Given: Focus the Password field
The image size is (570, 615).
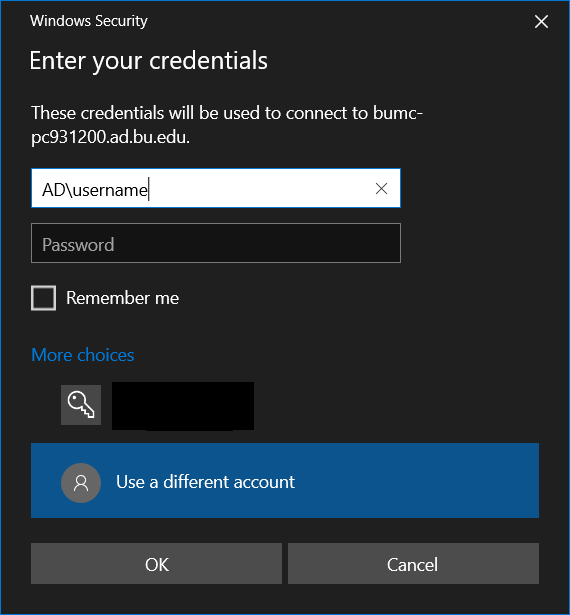Looking at the screenshot, I should tap(216, 243).
